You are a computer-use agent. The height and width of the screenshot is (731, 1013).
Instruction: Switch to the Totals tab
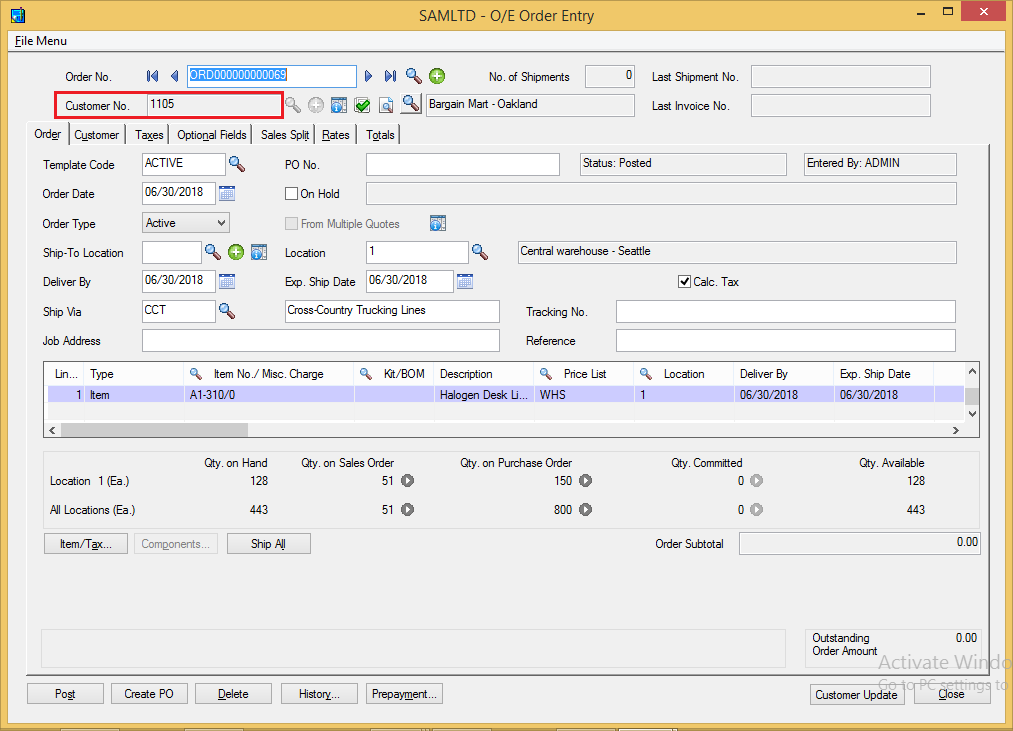point(381,135)
